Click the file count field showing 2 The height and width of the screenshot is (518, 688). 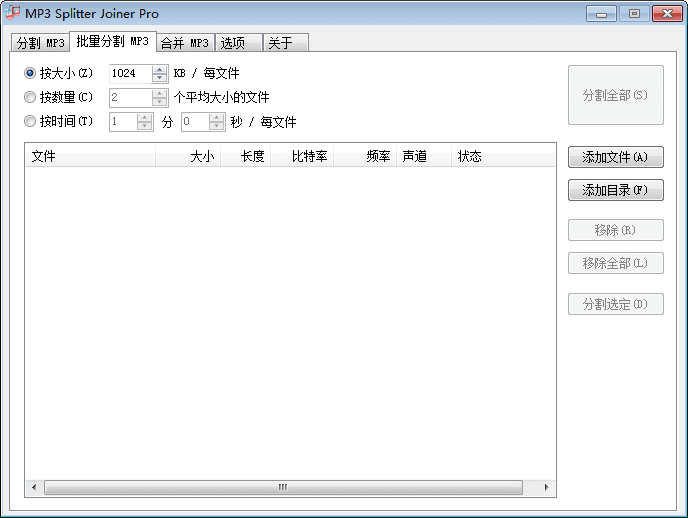[x=130, y=97]
